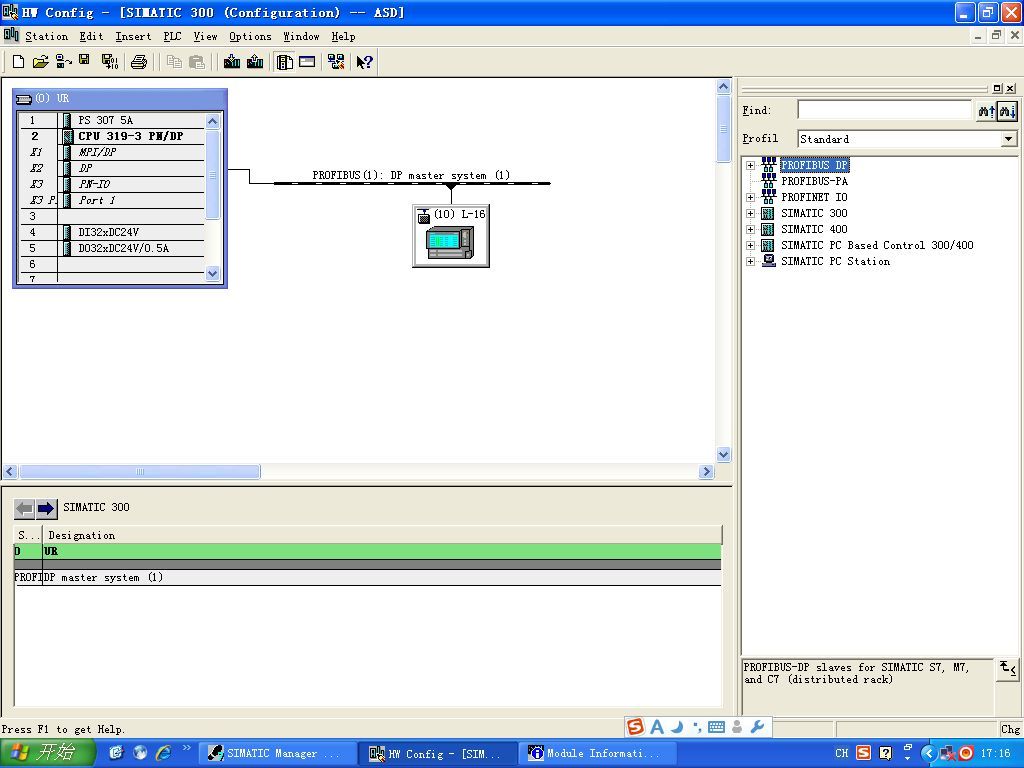Click the search downward binoculars icon
The width and height of the screenshot is (1024, 768).
[x=1007, y=111]
